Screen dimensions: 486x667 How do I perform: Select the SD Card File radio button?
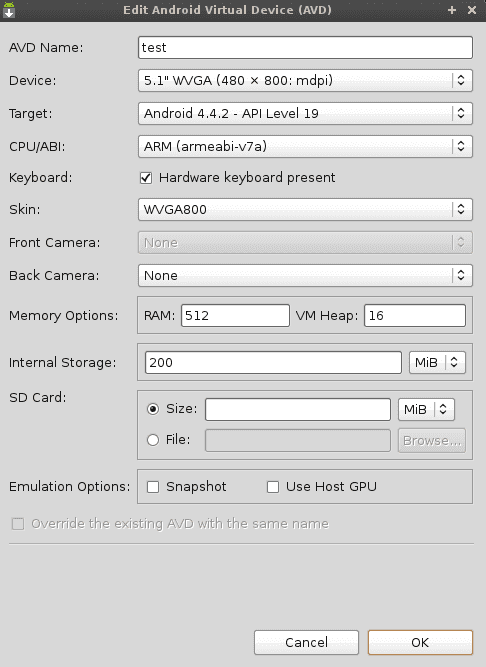153,440
